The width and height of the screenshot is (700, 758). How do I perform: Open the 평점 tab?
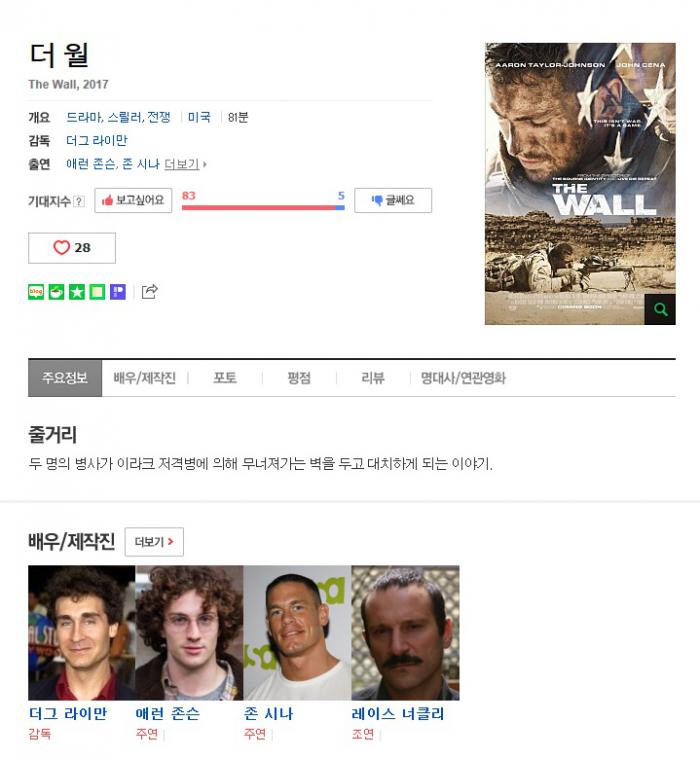point(299,378)
